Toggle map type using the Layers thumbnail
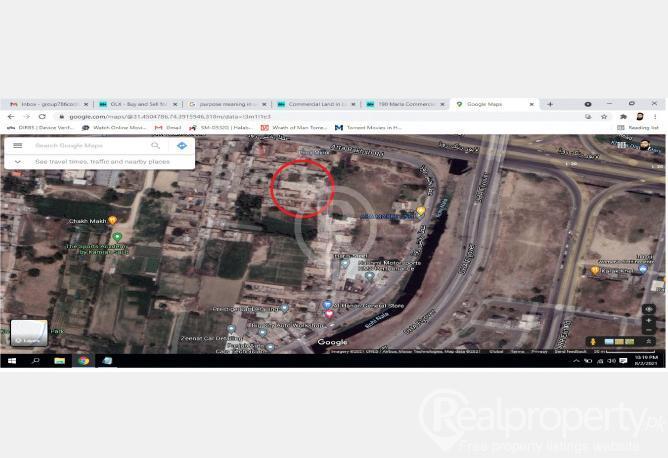 point(29,333)
